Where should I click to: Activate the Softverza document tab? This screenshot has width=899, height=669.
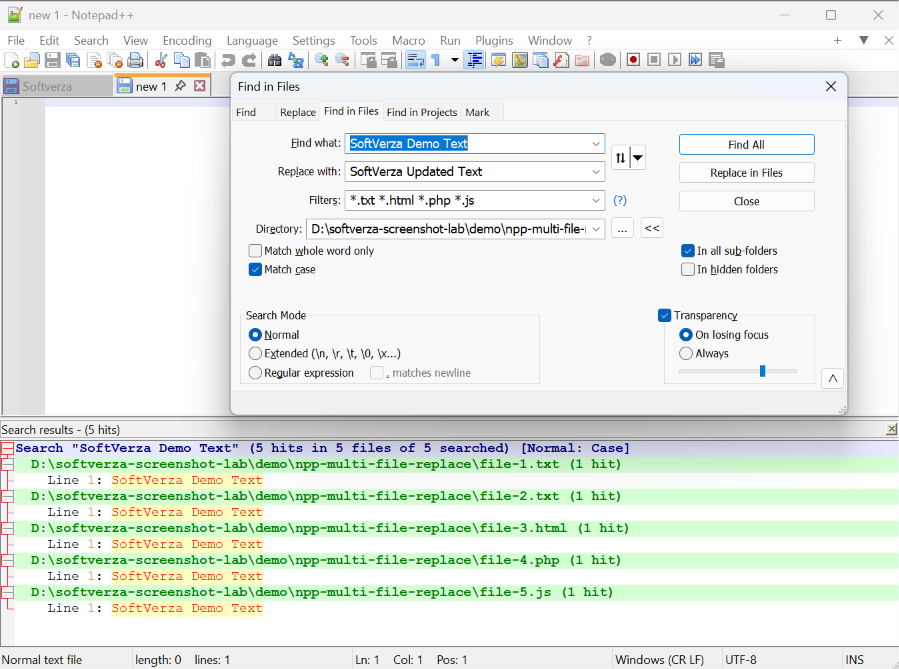(57, 86)
